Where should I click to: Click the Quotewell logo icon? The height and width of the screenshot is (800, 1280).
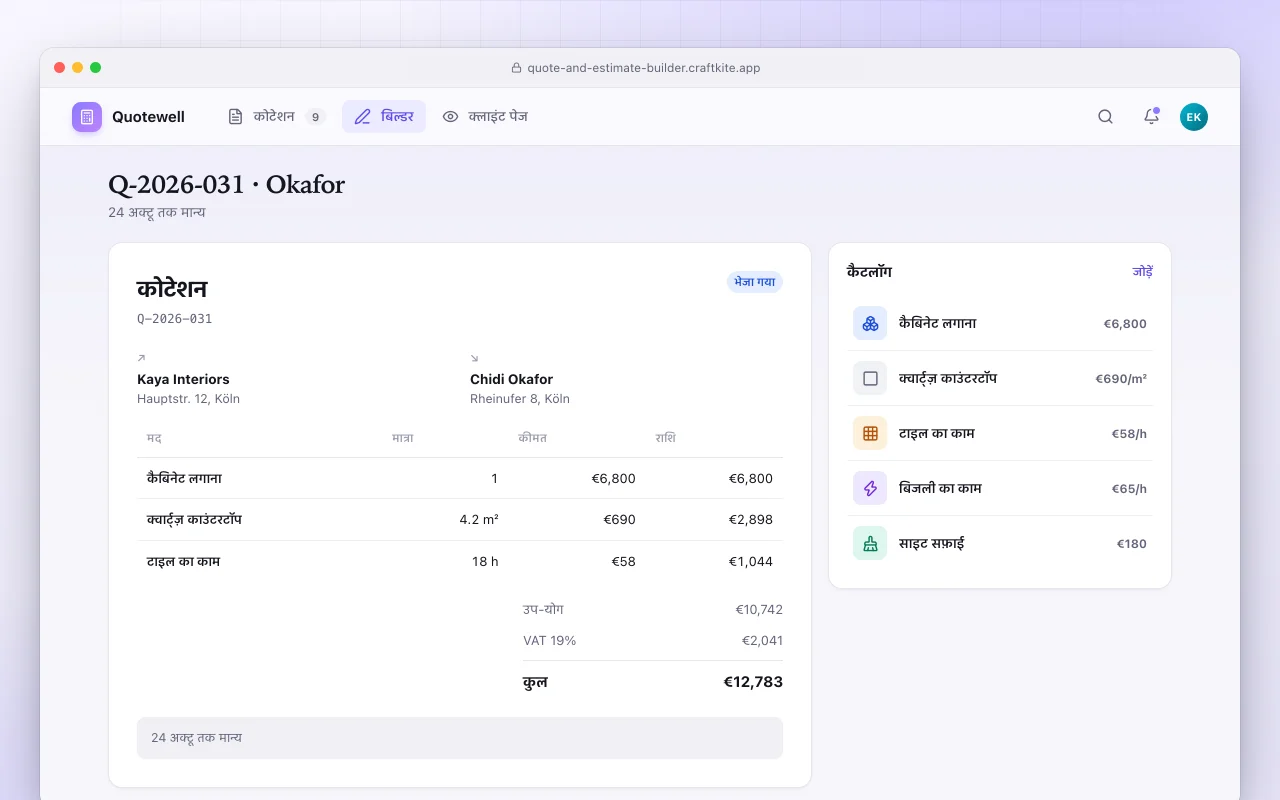87,117
